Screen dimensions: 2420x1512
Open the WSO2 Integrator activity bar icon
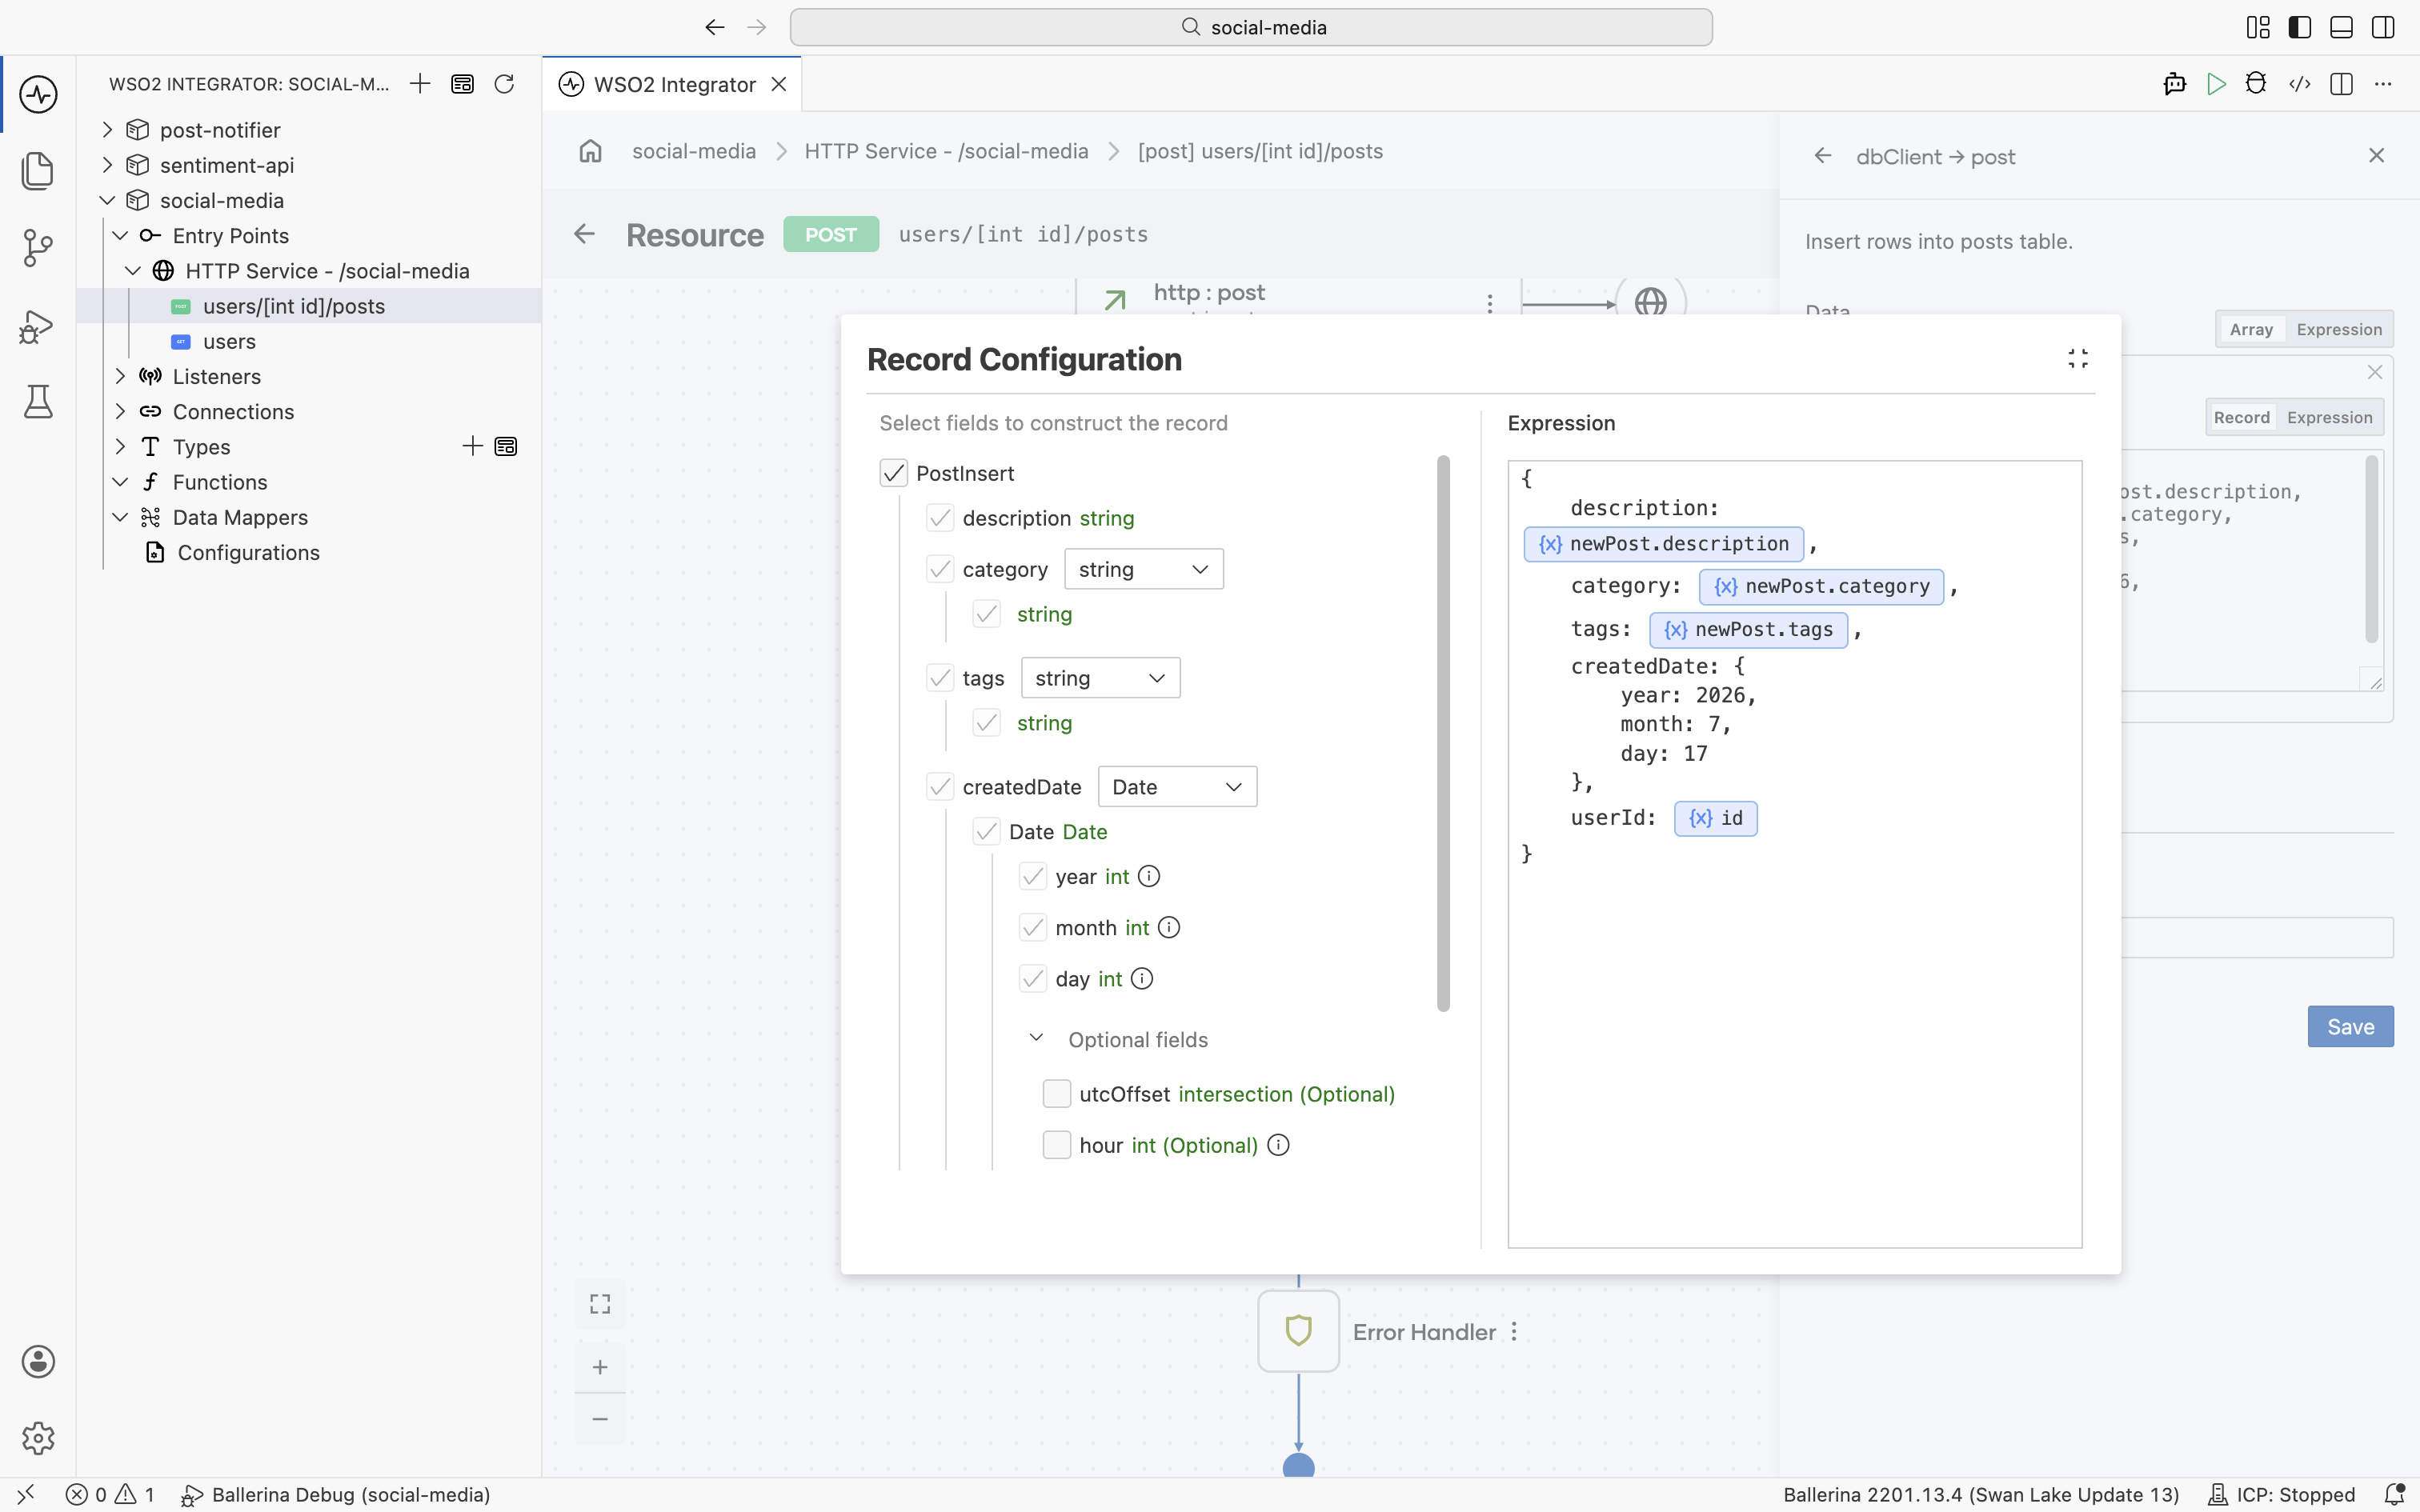[x=38, y=95]
